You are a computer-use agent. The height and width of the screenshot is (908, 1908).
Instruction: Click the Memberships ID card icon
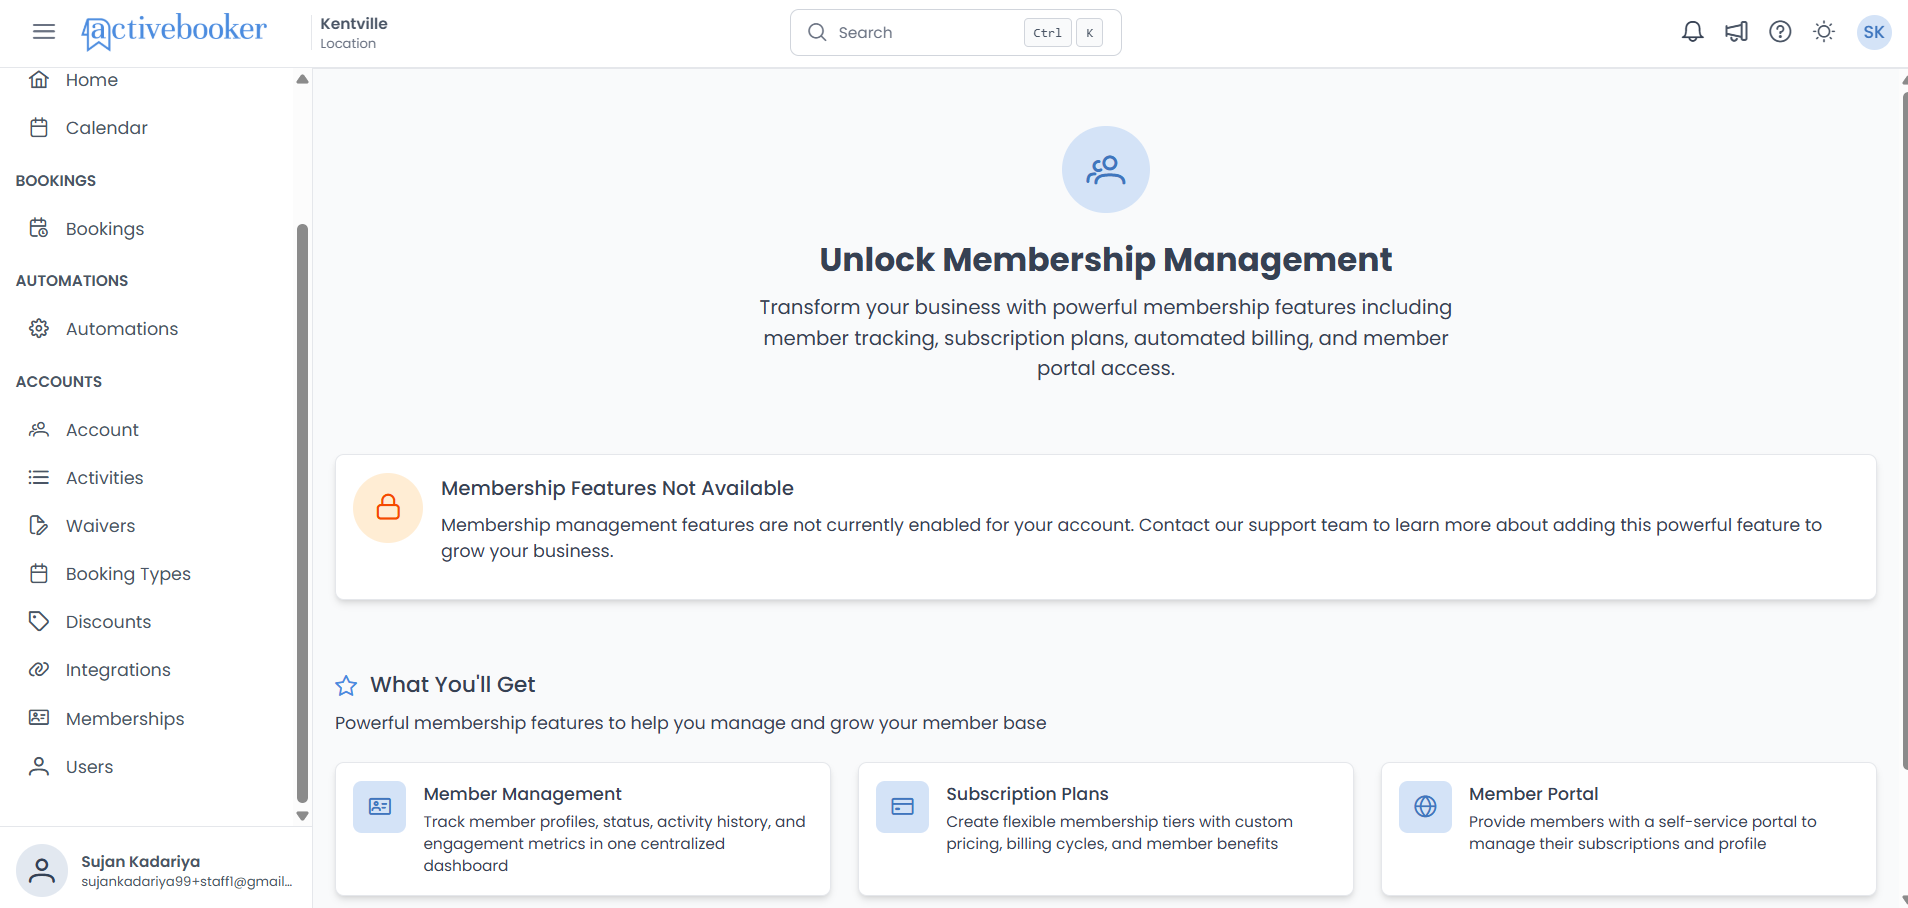39,718
